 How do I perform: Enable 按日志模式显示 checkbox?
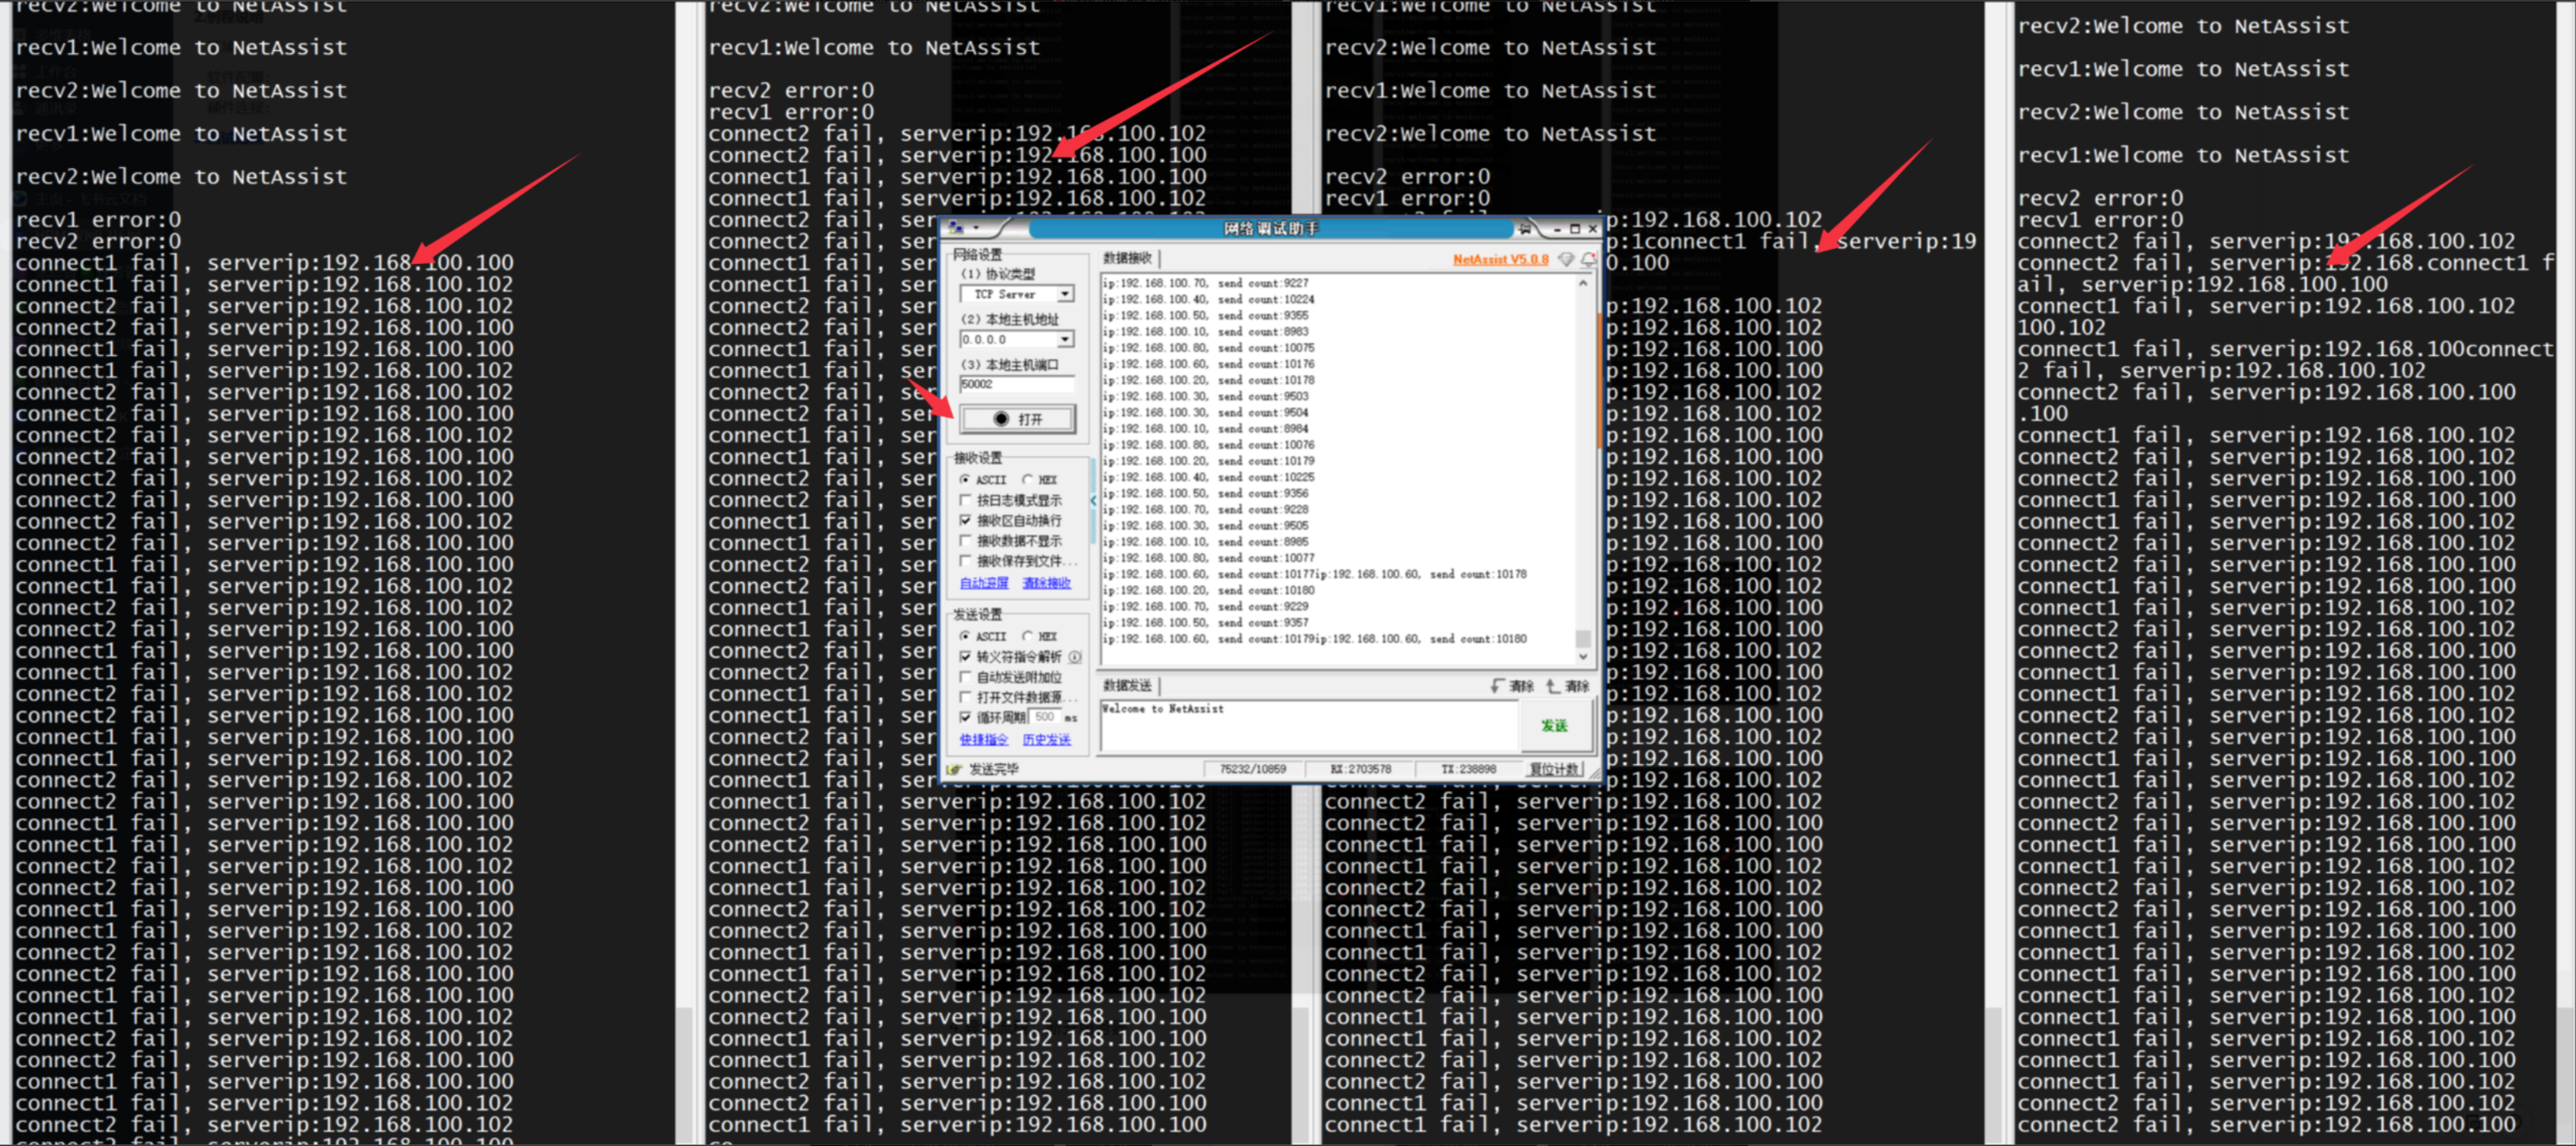click(965, 500)
